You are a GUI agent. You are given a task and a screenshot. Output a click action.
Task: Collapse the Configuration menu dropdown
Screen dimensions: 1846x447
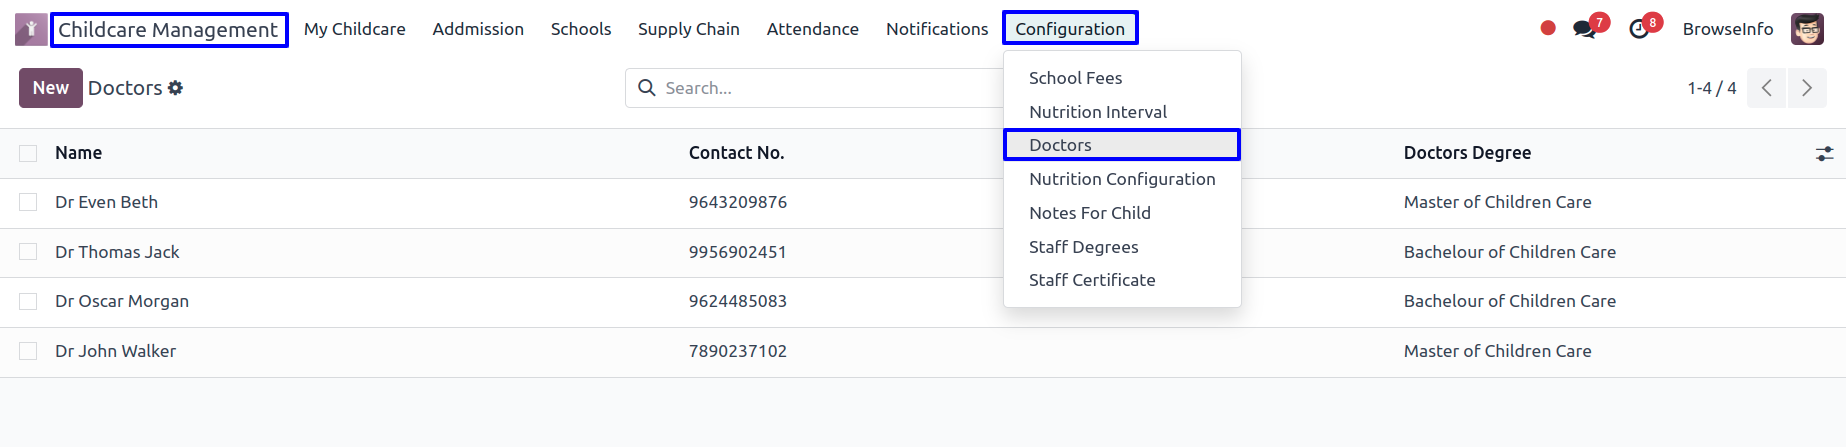pos(1070,28)
